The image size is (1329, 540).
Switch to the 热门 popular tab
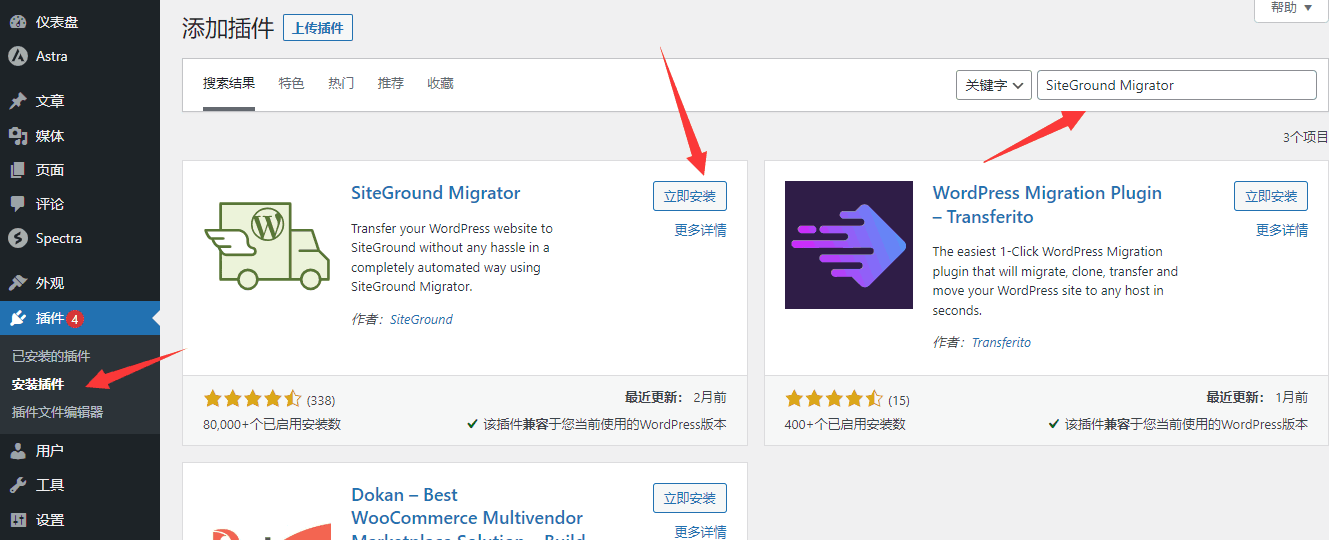(341, 84)
